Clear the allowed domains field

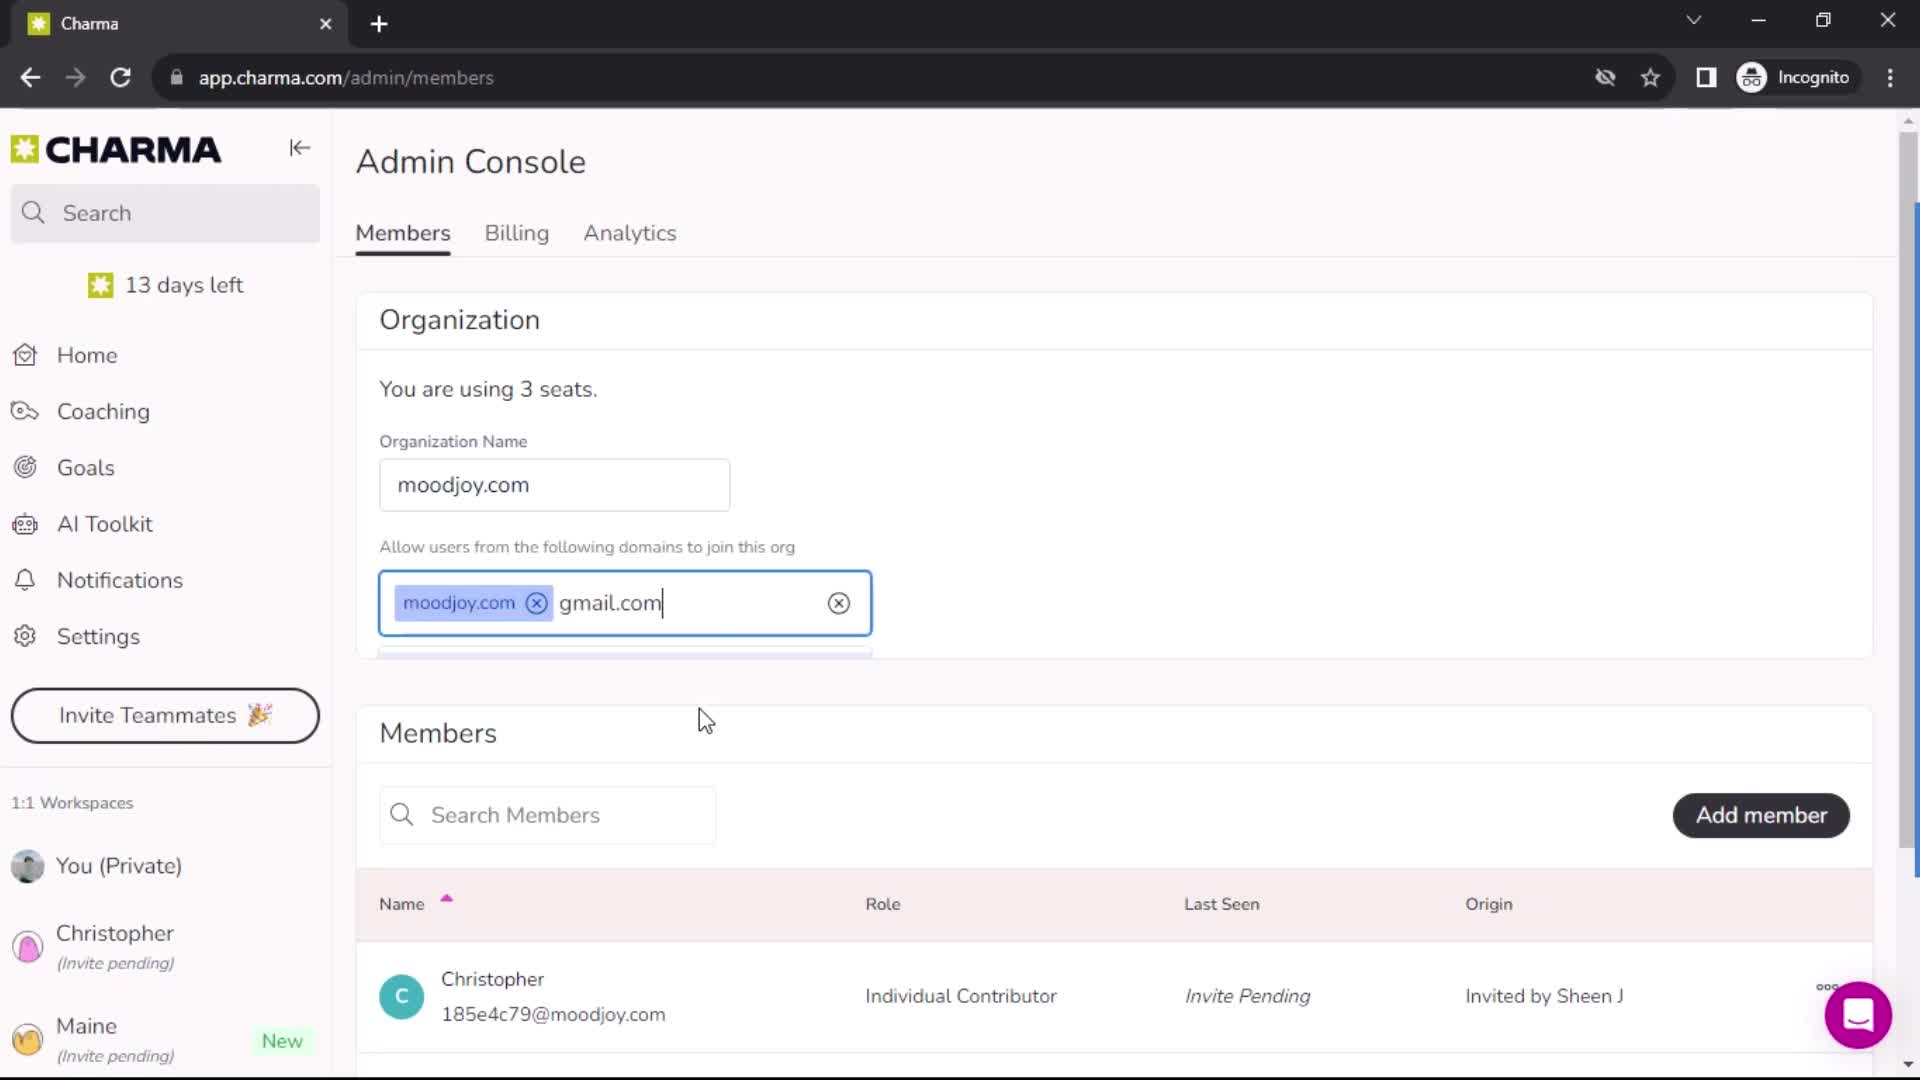pos(839,603)
